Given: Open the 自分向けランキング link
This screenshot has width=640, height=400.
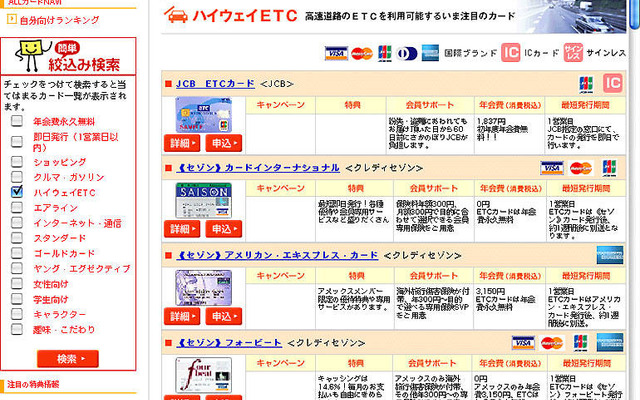Looking at the screenshot, I should click(x=60, y=20).
